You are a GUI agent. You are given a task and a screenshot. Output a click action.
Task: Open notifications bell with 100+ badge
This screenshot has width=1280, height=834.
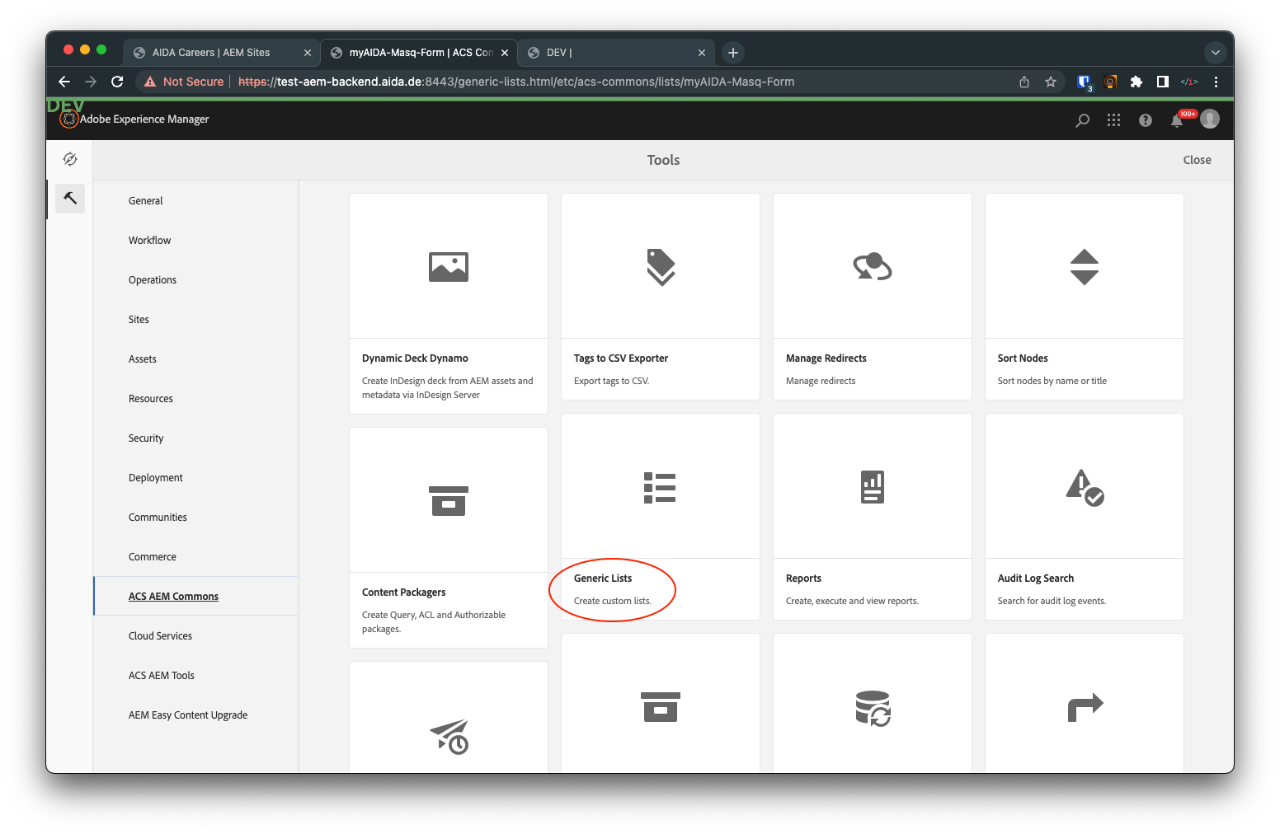tap(1177, 120)
